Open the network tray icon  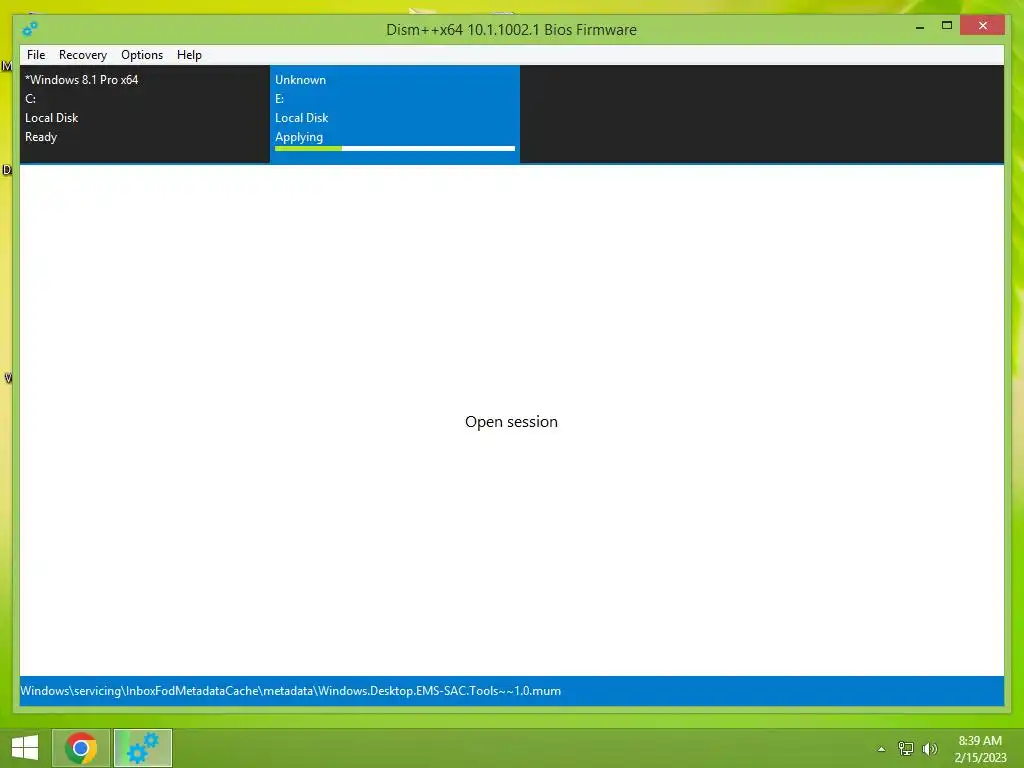[x=906, y=749]
